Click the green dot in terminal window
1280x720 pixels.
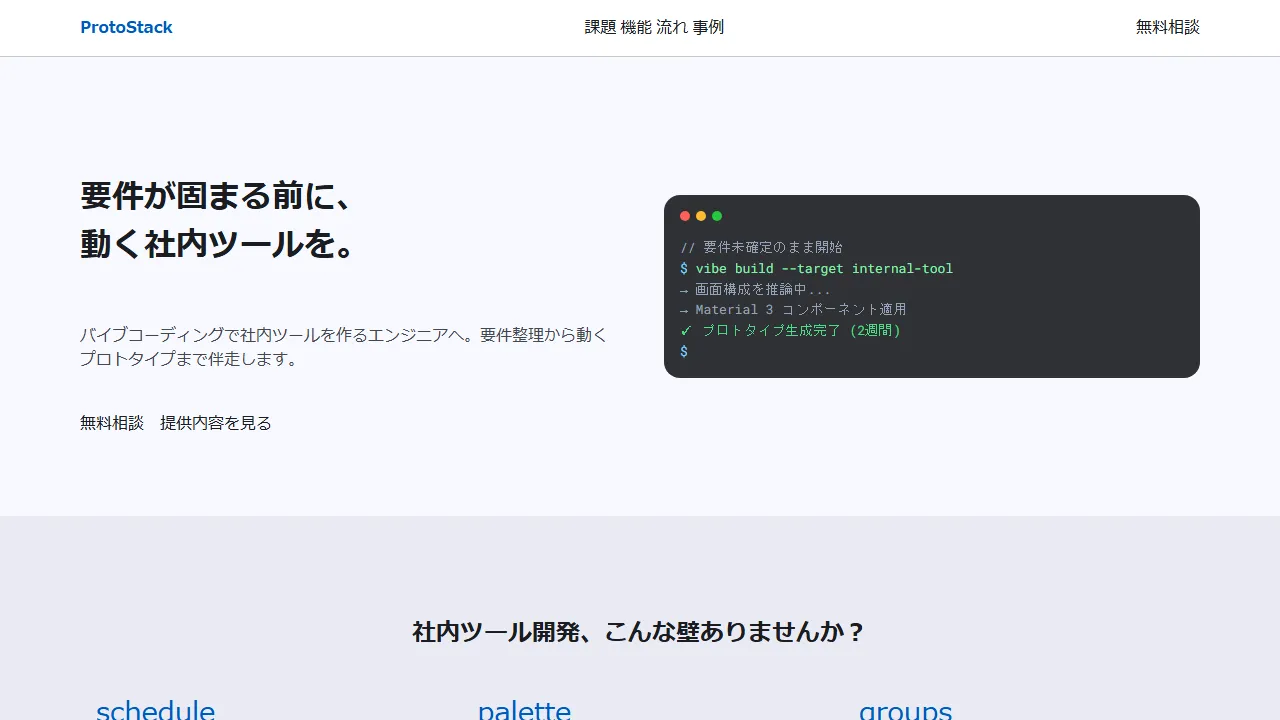pos(717,216)
